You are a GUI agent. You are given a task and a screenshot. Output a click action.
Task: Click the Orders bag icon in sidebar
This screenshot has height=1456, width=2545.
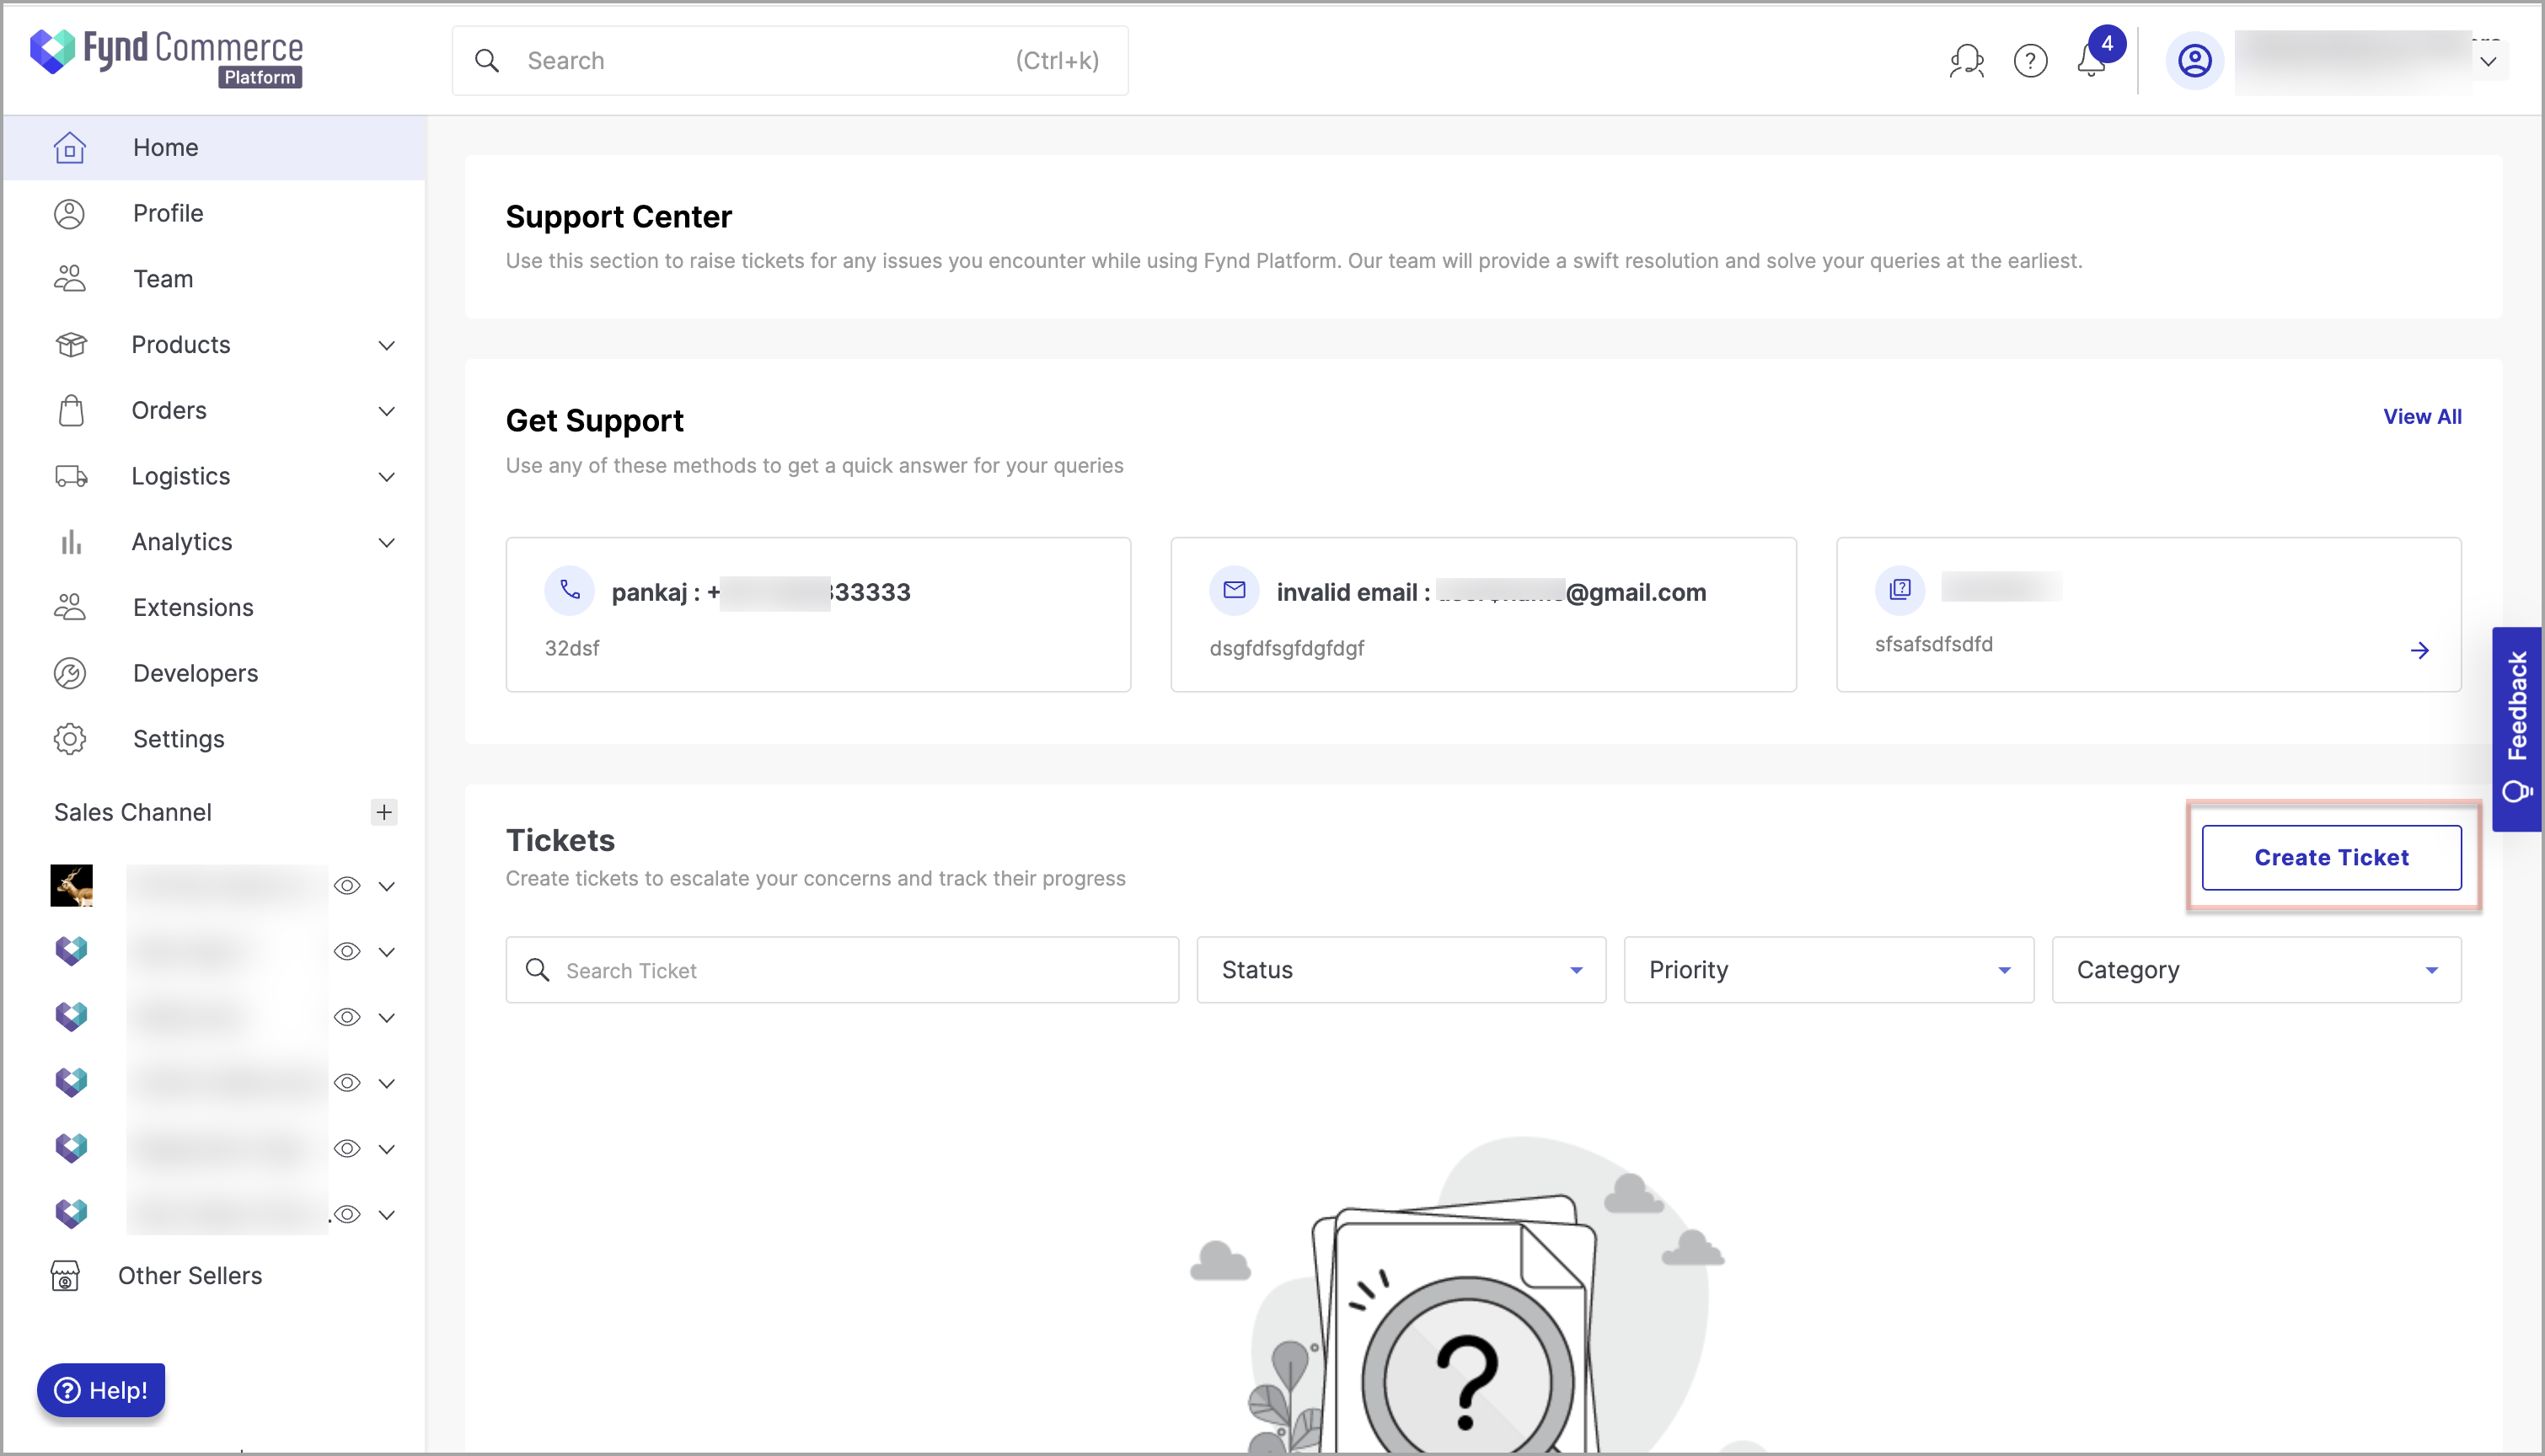pyautogui.click(x=70, y=410)
